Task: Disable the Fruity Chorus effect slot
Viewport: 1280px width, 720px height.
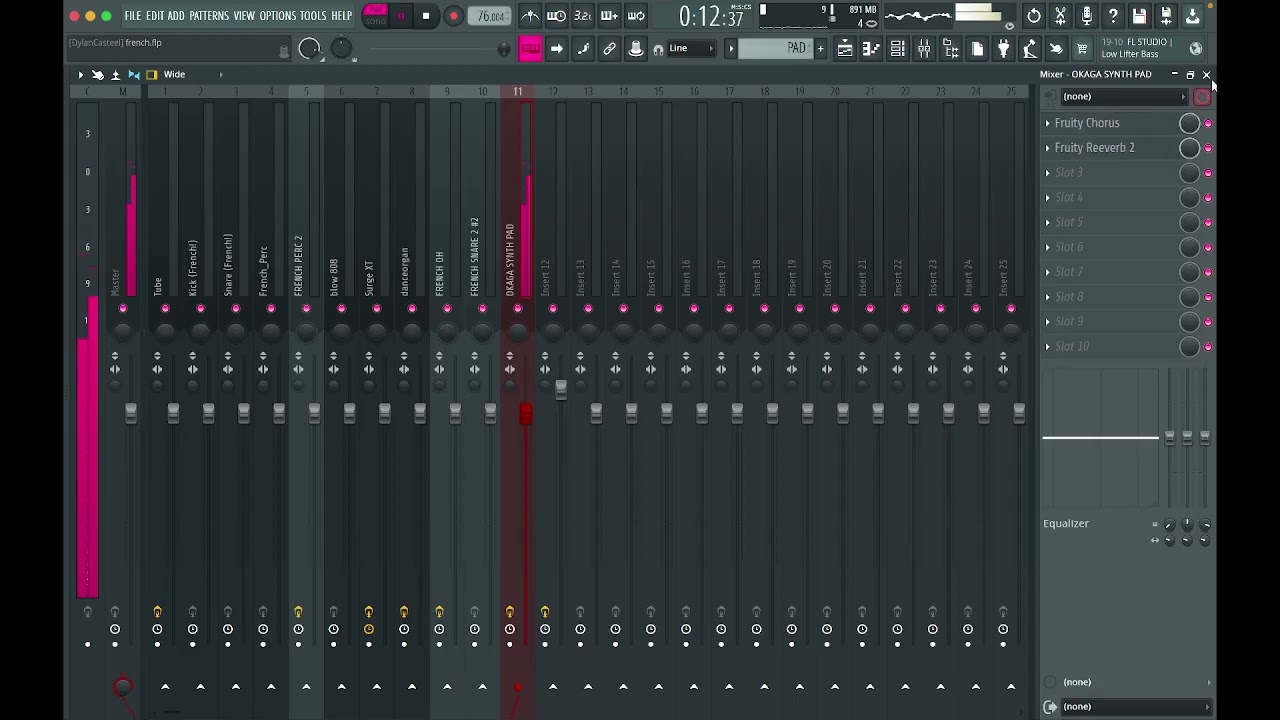Action: [x=1208, y=124]
